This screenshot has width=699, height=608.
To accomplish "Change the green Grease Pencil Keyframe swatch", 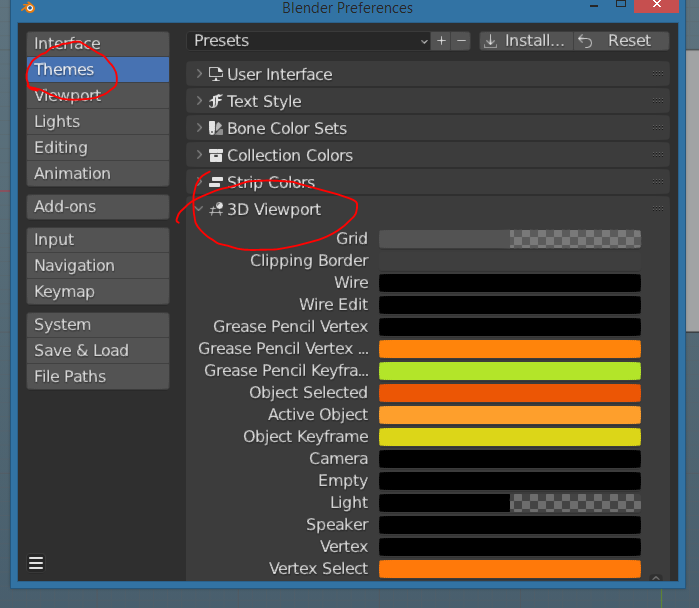I will (x=510, y=371).
